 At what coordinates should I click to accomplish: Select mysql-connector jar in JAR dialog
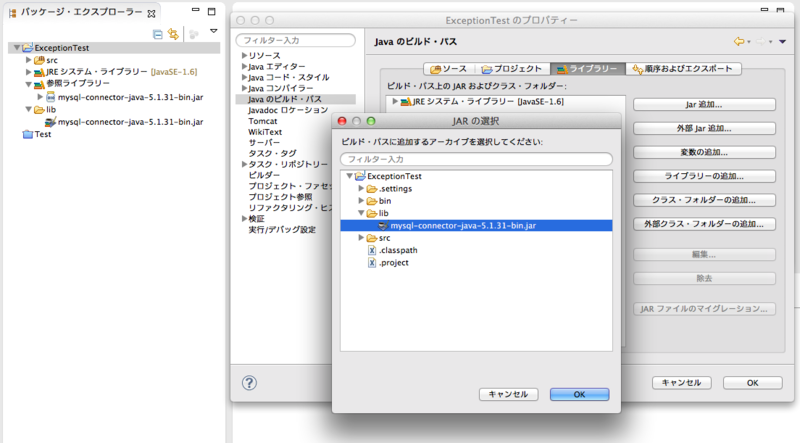click(x=476, y=226)
